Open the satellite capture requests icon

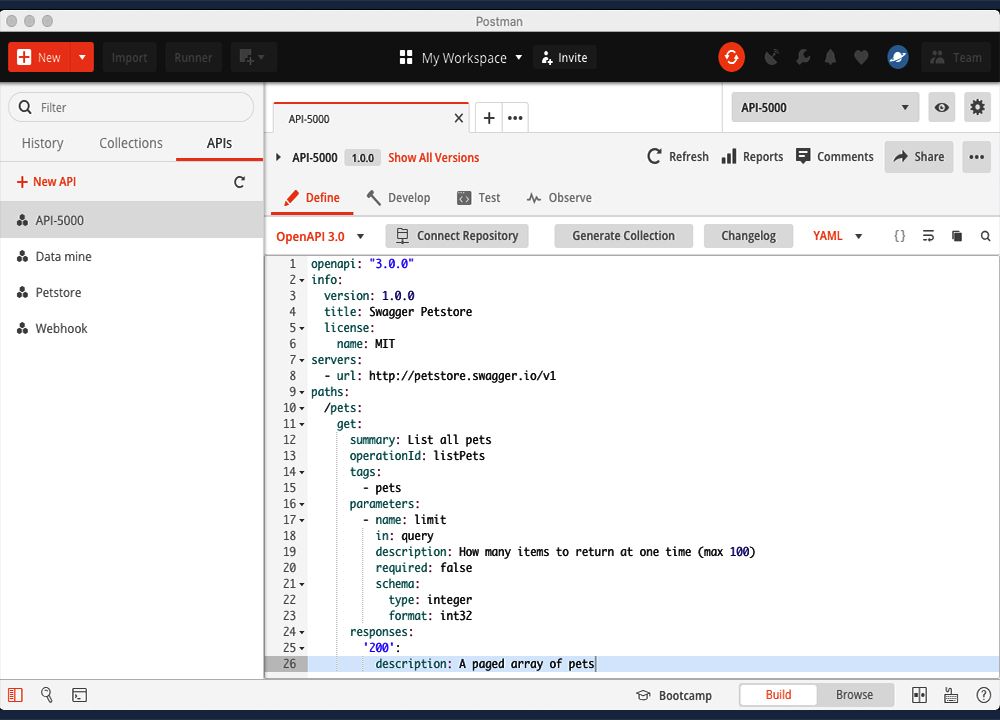pos(772,57)
